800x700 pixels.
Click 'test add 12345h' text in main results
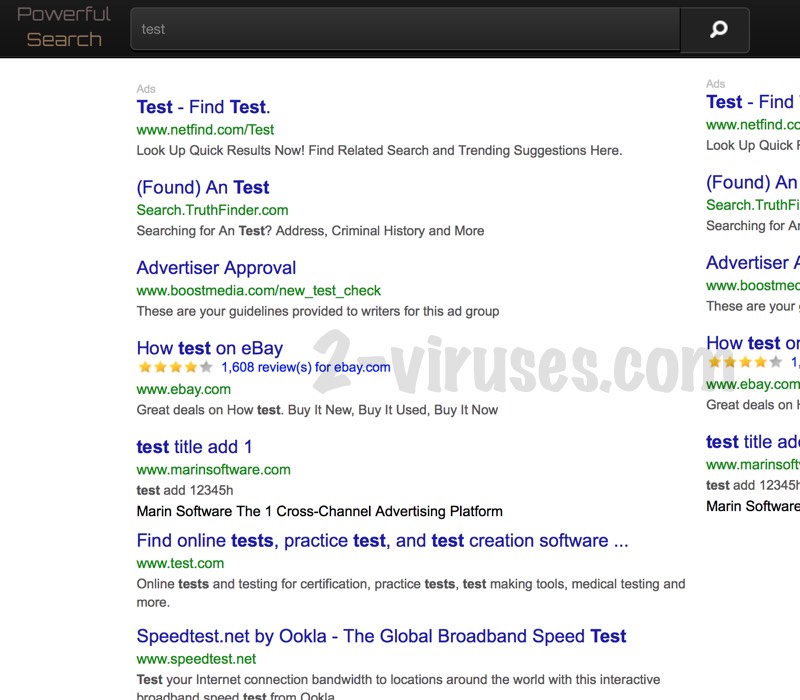pos(185,490)
